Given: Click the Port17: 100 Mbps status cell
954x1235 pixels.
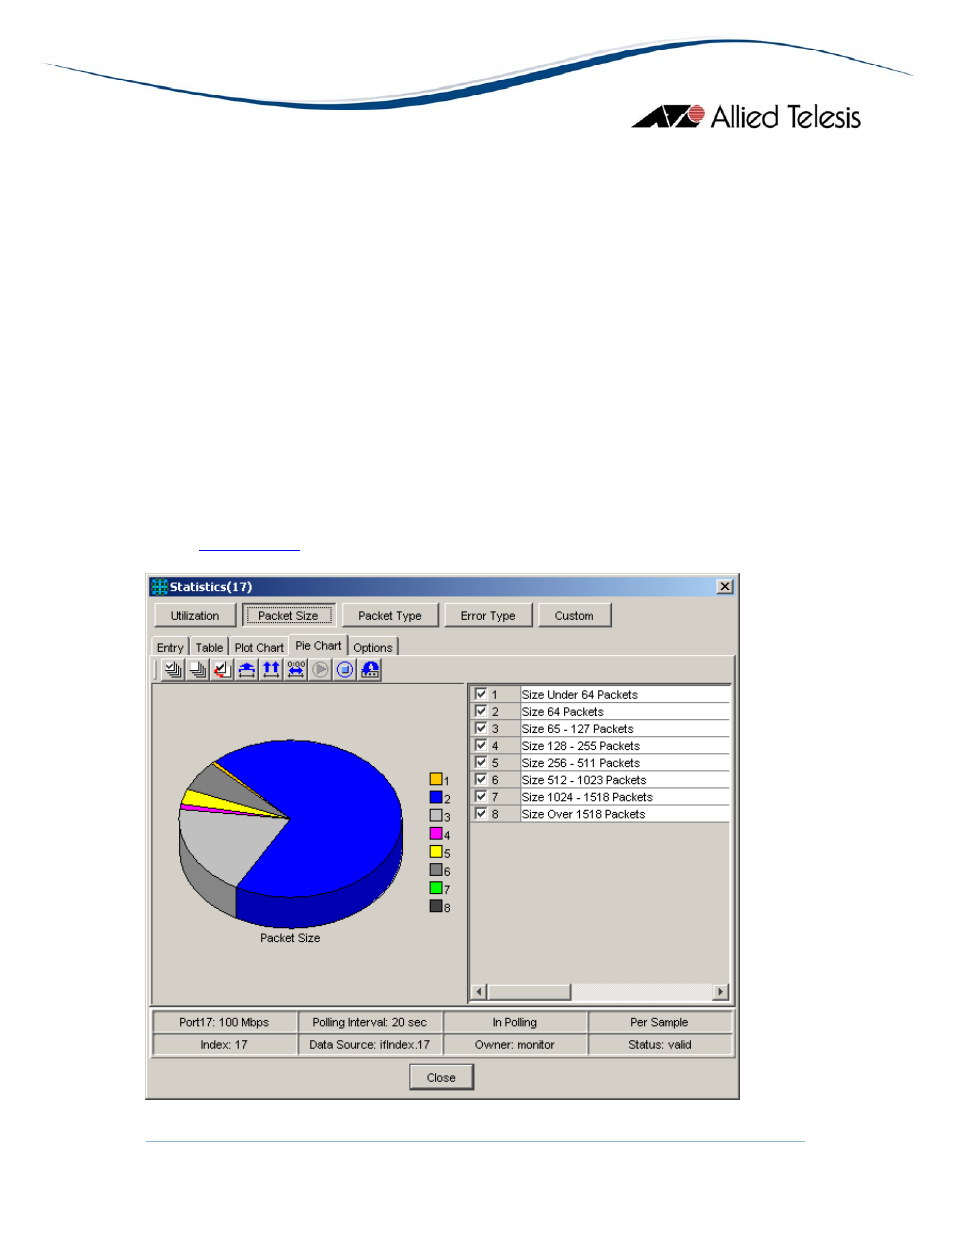Looking at the screenshot, I should [224, 1022].
